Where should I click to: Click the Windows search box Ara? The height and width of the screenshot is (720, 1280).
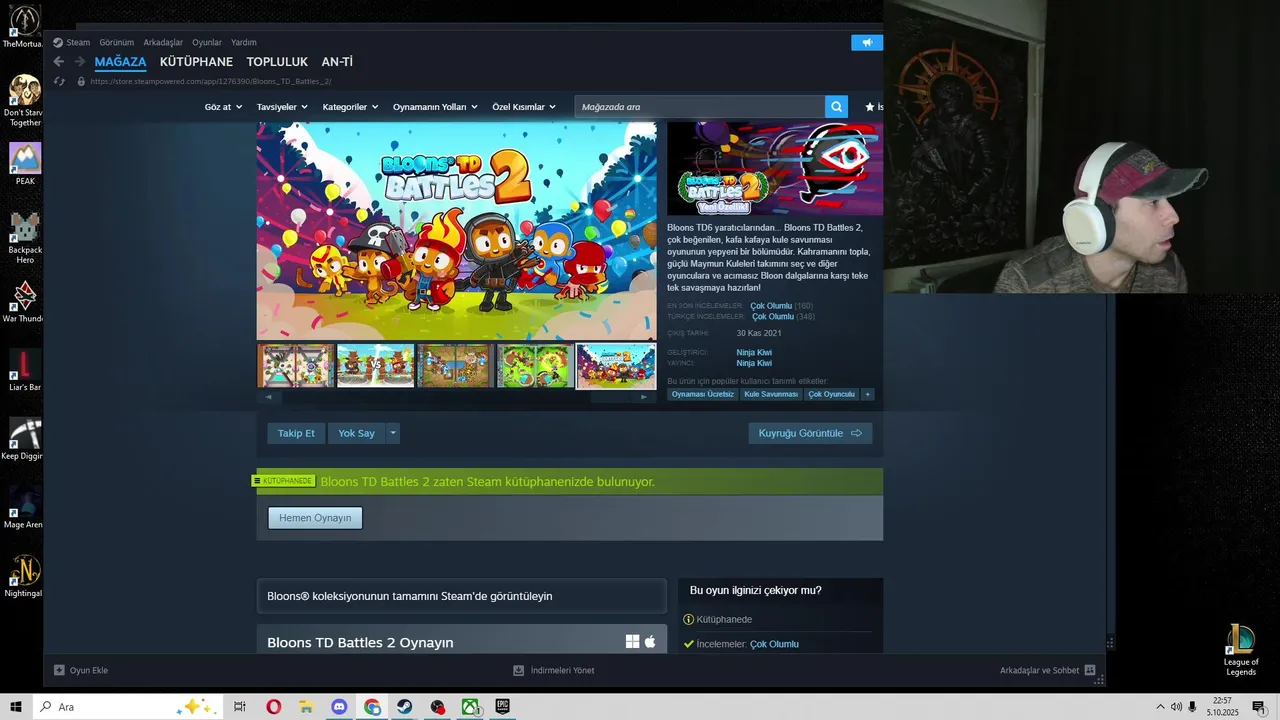pos(130,707)
